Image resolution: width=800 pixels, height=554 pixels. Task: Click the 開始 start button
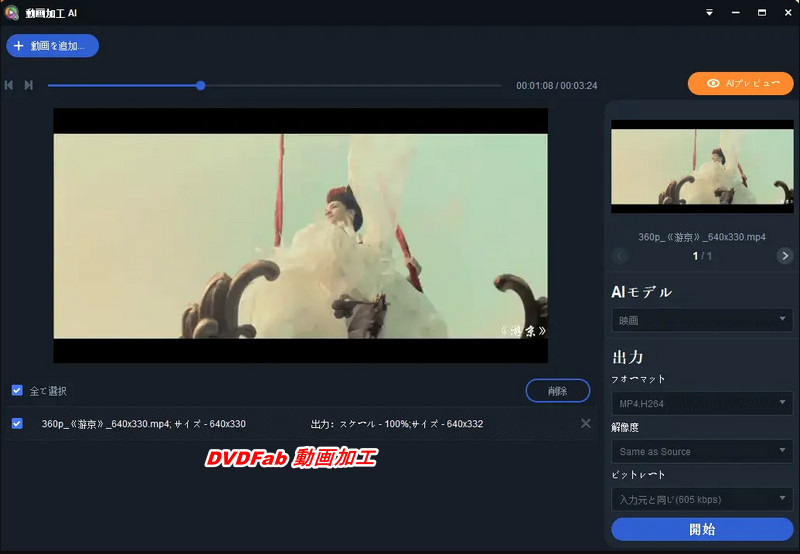[702, 530]
